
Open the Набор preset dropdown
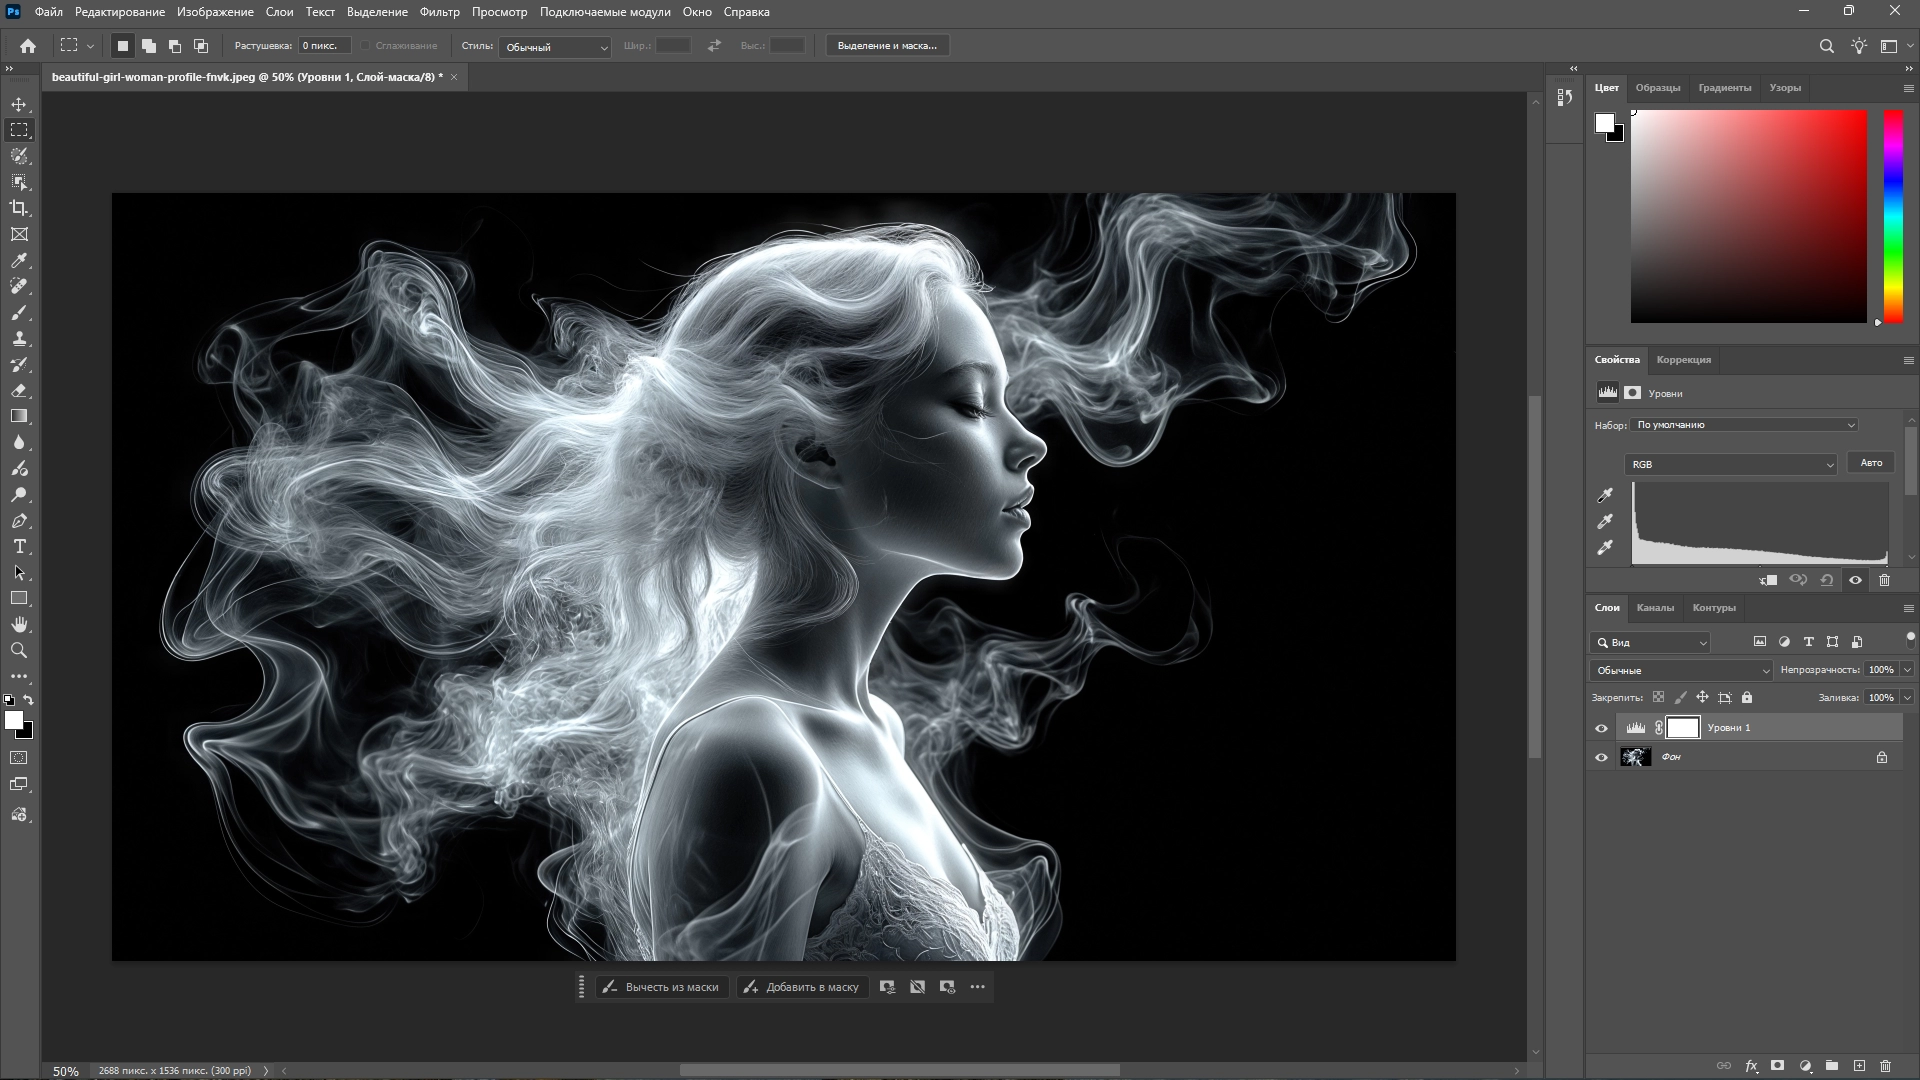click(1743, 425)
